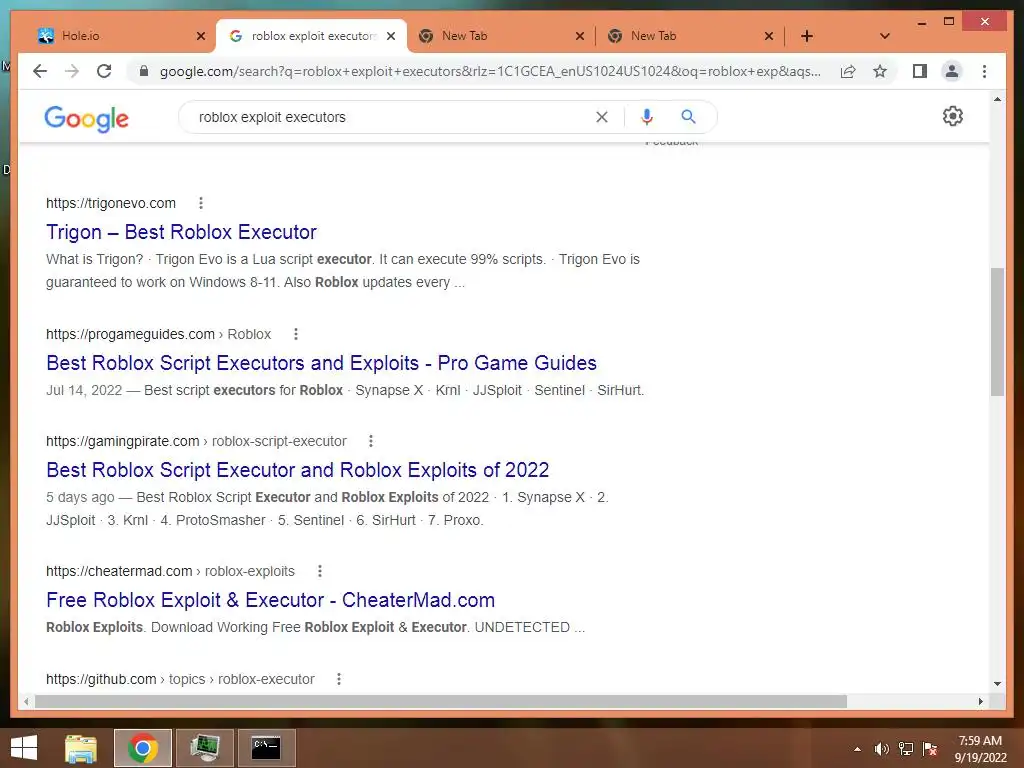
Task: Open the Command Prompt taskbar icon
Action: point(266,748)
